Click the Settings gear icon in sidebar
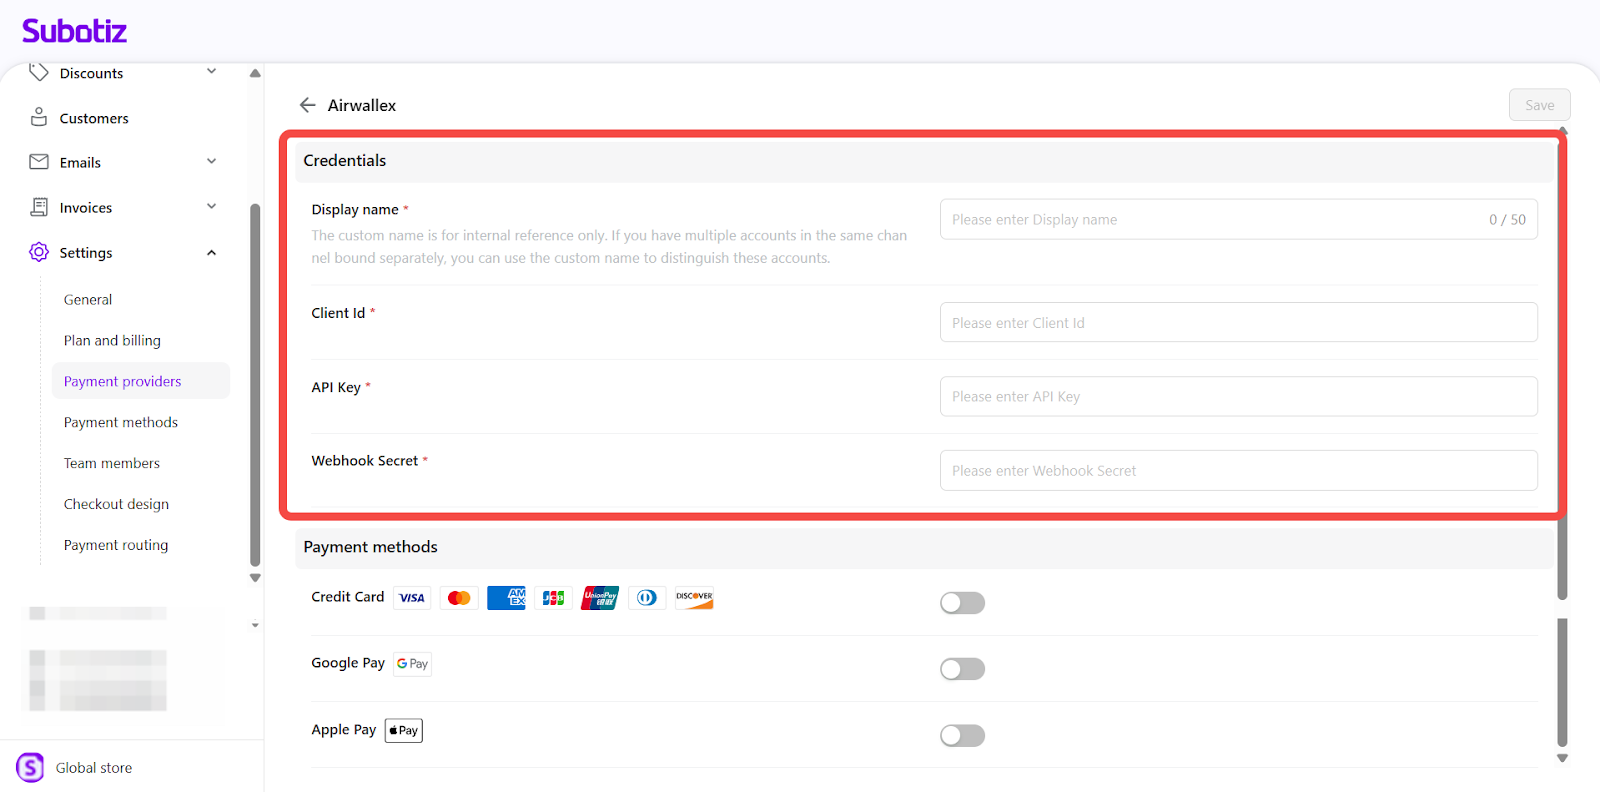 (39, 252)
